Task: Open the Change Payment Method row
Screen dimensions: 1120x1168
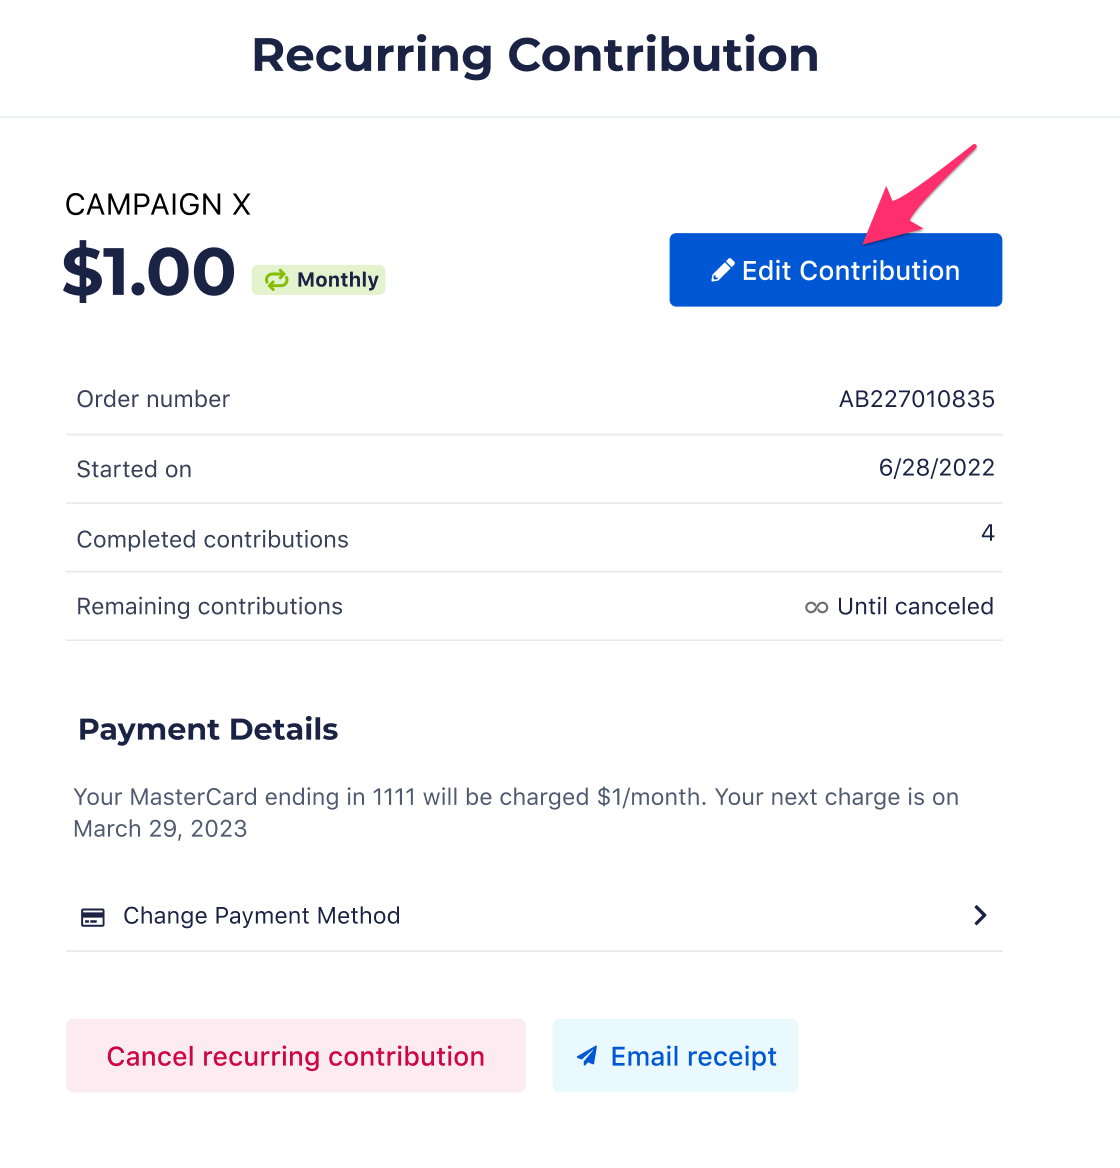Action: [x=261, y=916]
